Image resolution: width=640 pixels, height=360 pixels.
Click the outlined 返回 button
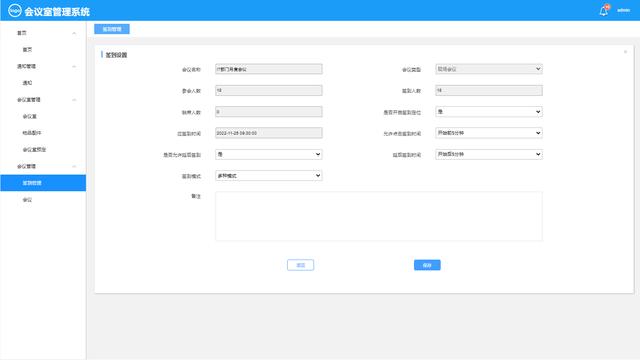coord(300,265)
